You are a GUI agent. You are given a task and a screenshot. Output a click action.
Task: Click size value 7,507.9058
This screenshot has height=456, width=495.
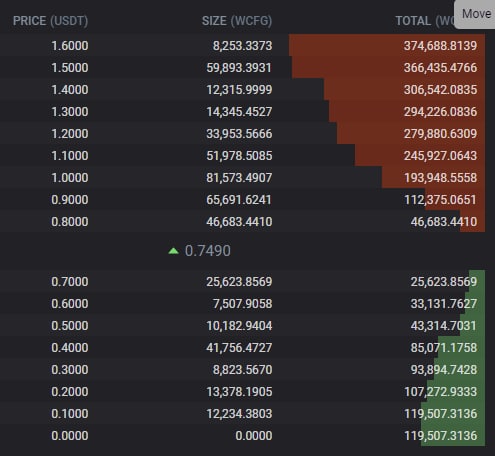pos(242,304)
